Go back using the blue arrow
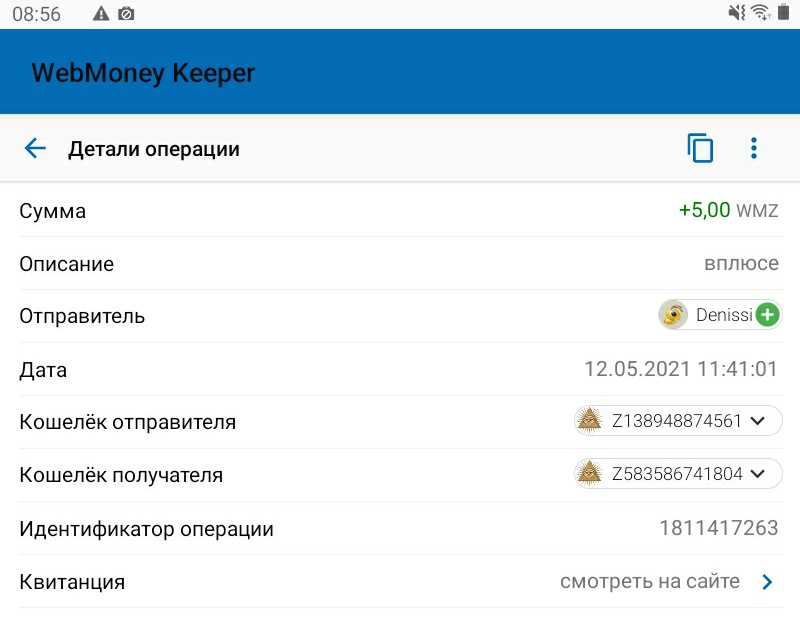This screenshot has height=631, width=800. click(x=35, y=149)
